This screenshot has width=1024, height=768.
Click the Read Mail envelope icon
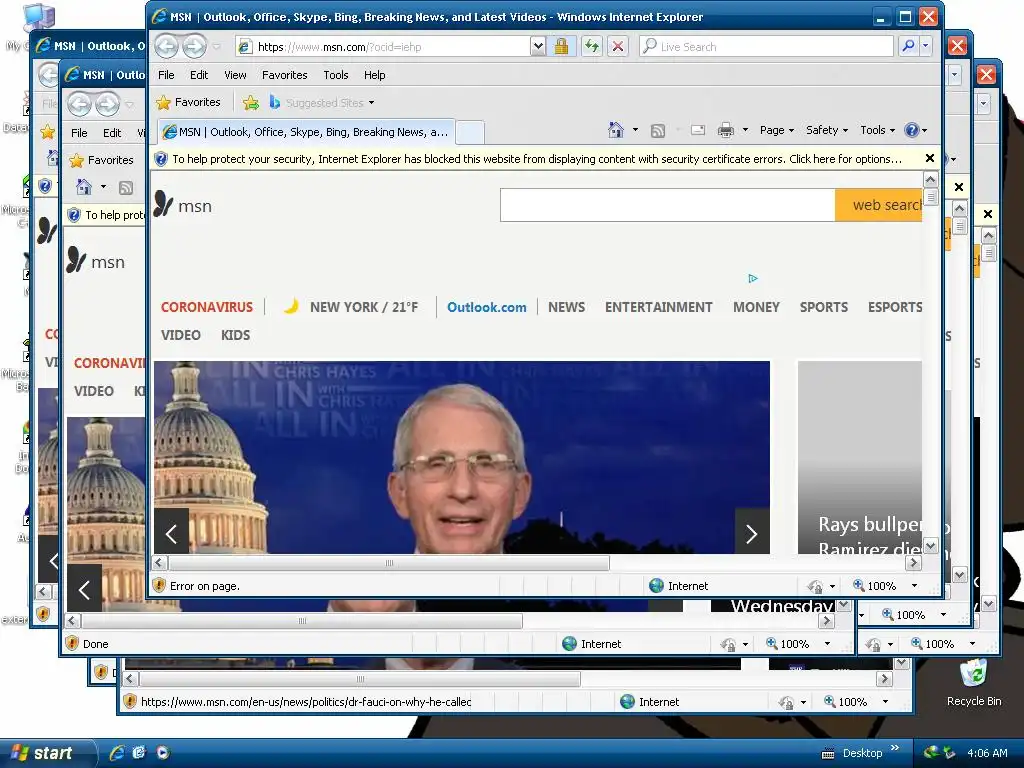(697, 130)
